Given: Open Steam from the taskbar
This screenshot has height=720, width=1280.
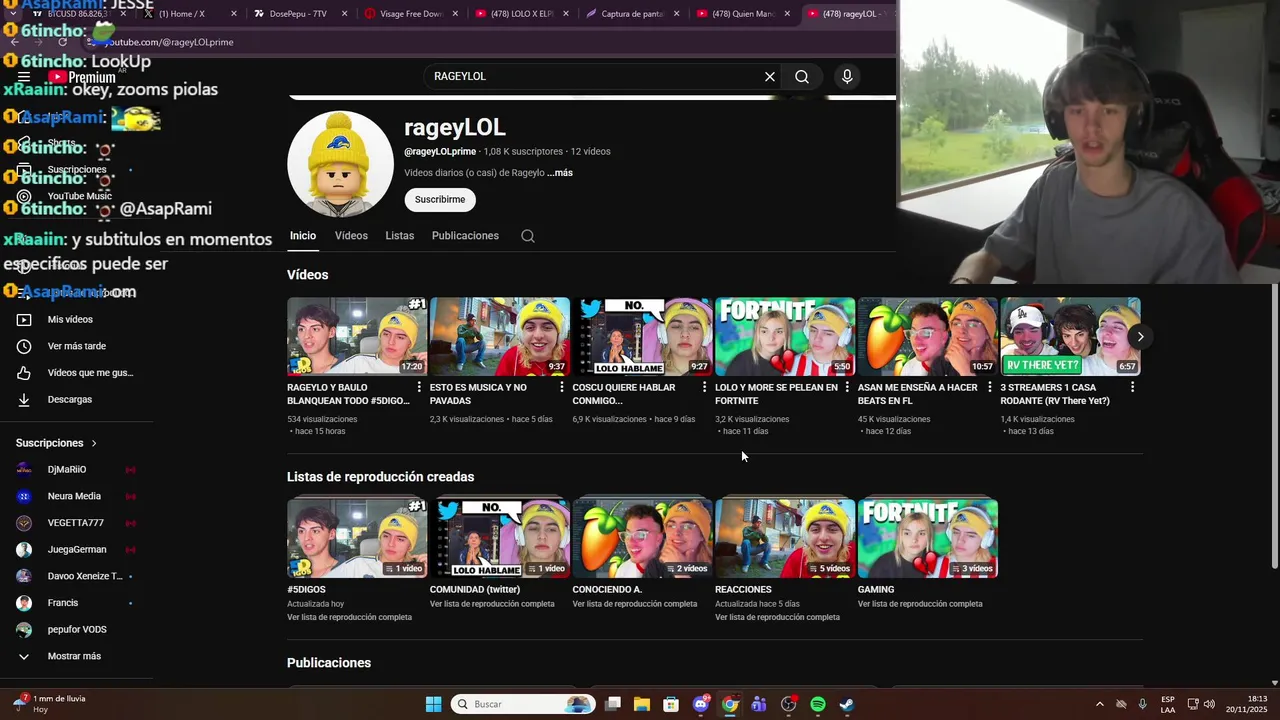Looking at the screenshot, I should 846,704.
